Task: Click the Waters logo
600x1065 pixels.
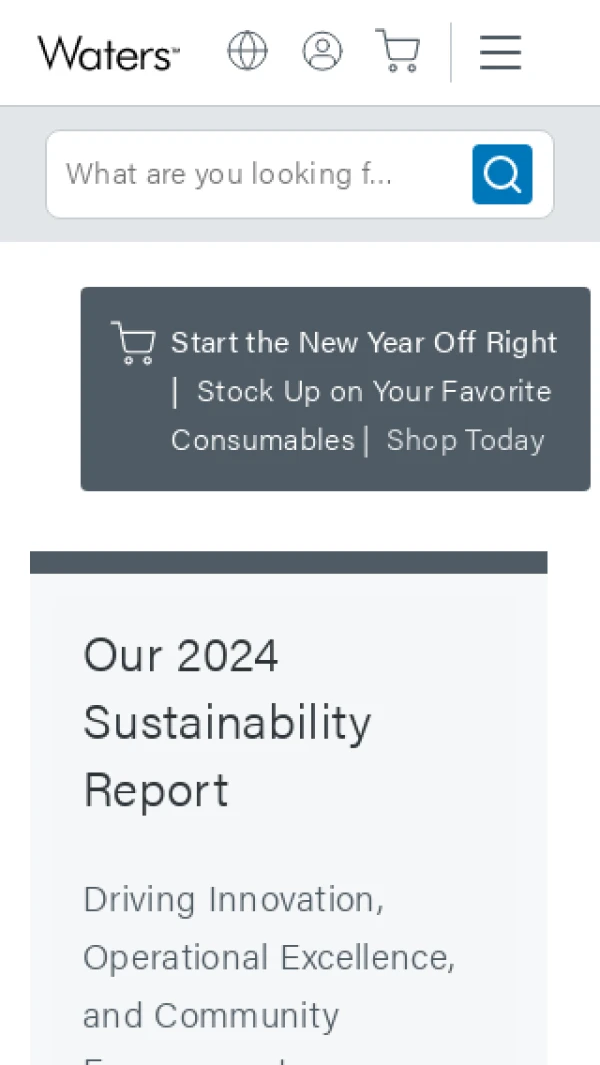Action: (108, 52)
